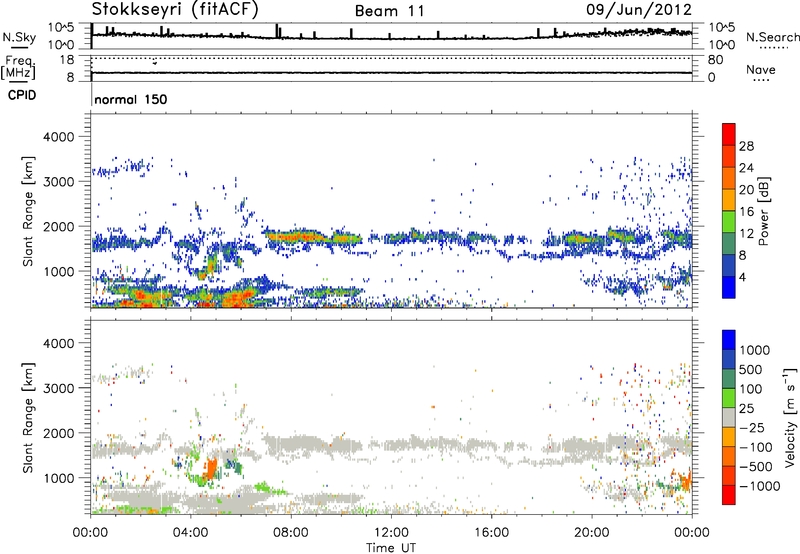Click the "500" value on Velocity colorbar
The image size is (800, 554).
click(x=752, y=370)
